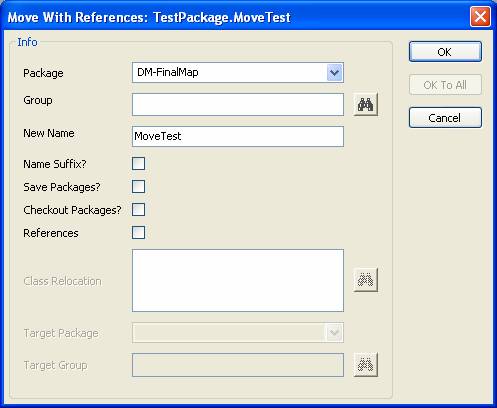Click binoculars icon beside Group field
Viewport: 497px width, 408px height.
click(365, 105)
